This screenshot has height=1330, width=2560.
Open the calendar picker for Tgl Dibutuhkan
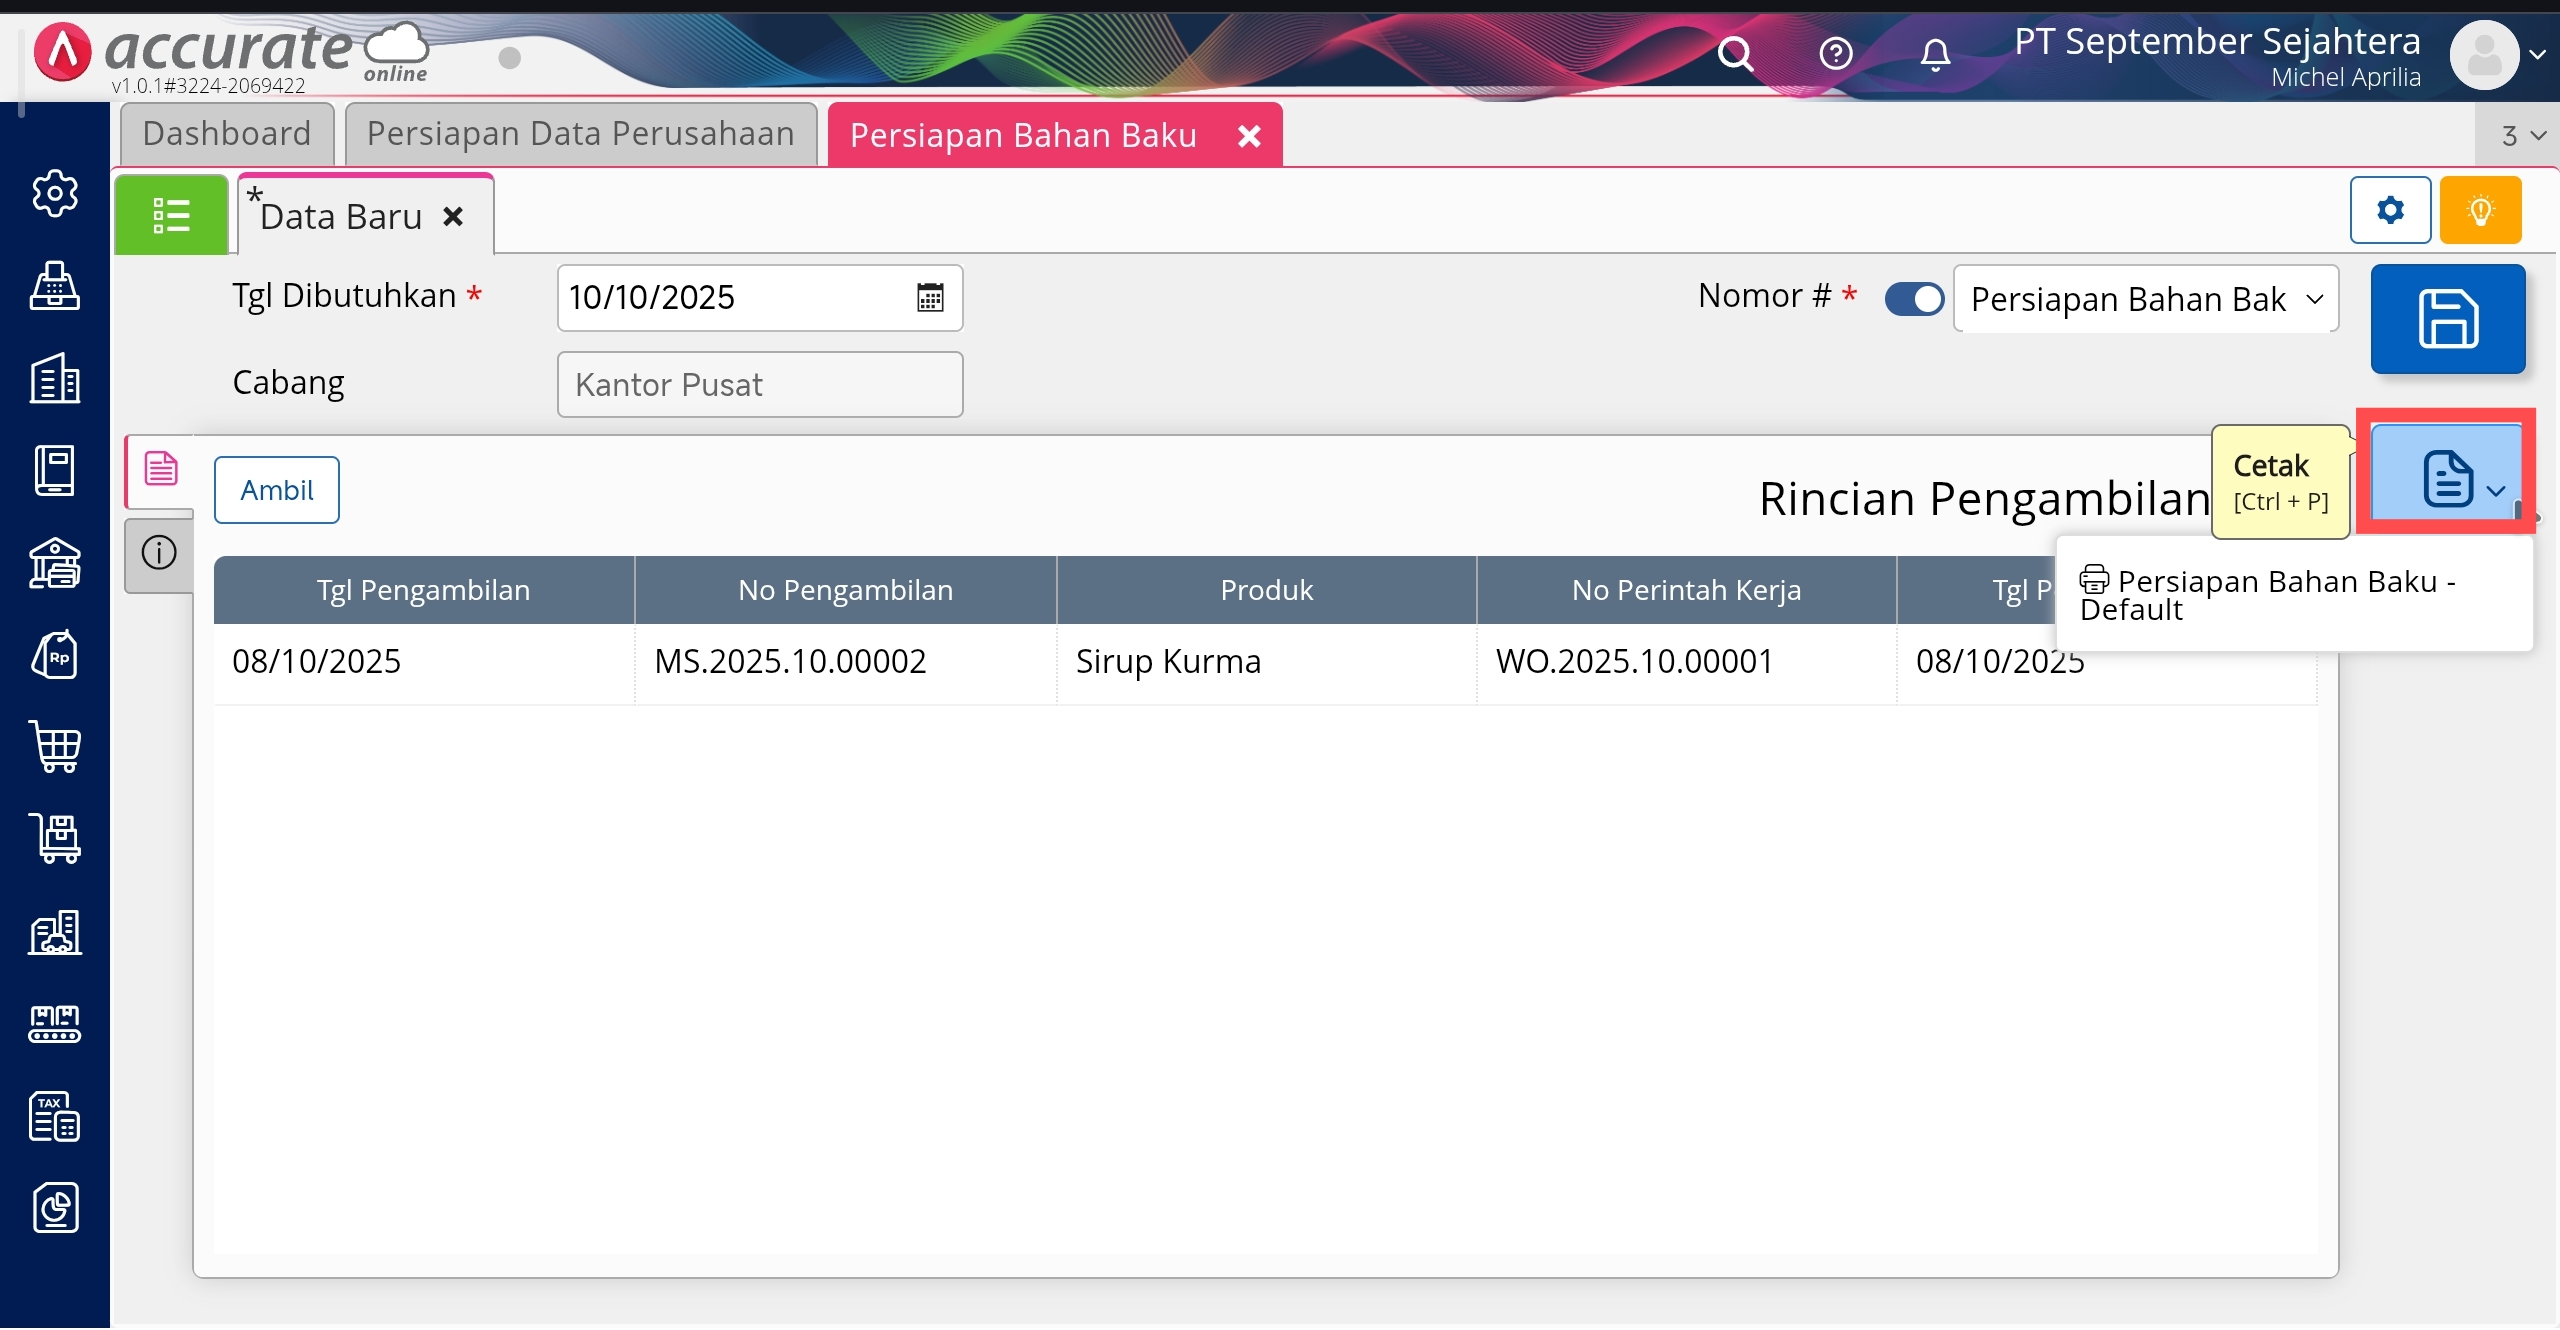tap(930, 297)
